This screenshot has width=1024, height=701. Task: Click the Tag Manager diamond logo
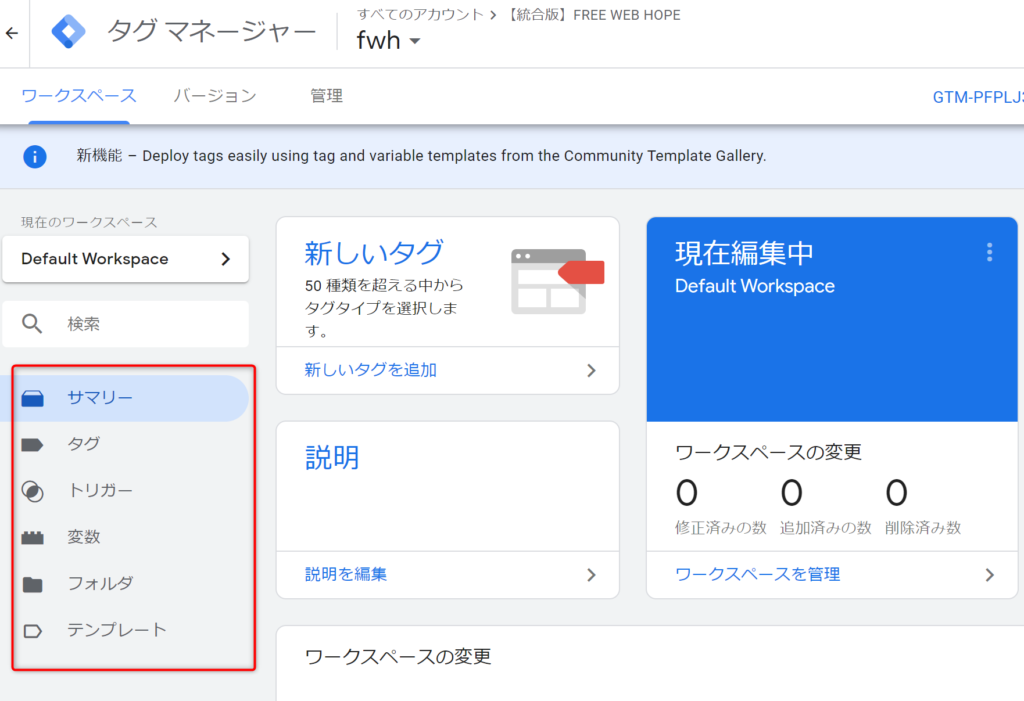tap(69, 31)
